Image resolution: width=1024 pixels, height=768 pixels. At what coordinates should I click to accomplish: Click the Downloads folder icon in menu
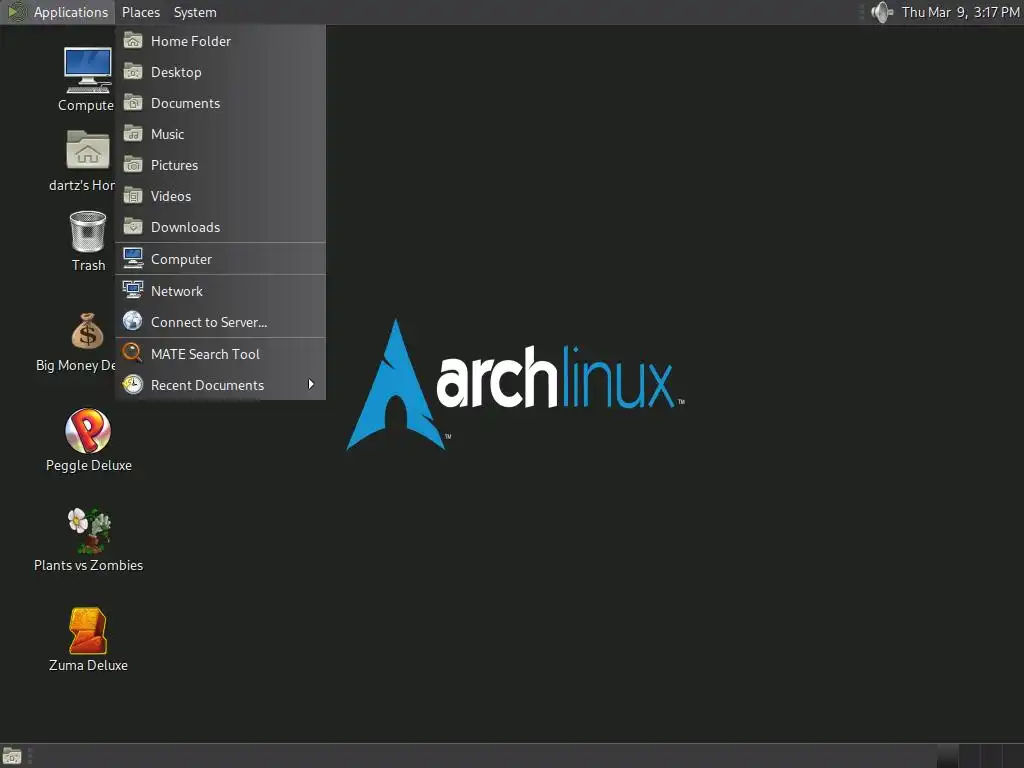[x=133, y=227]
